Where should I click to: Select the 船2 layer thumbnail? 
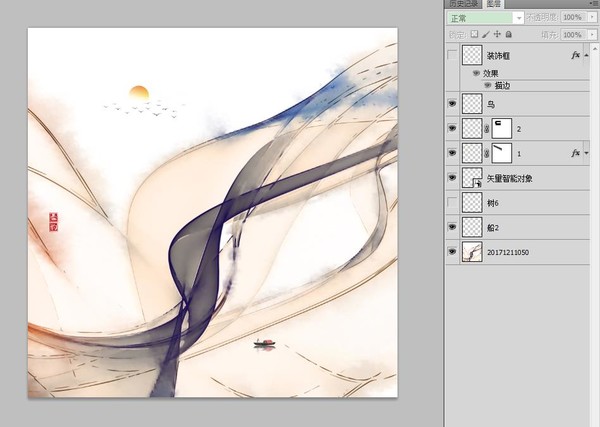pyautogui.click(x=472, y=227)
